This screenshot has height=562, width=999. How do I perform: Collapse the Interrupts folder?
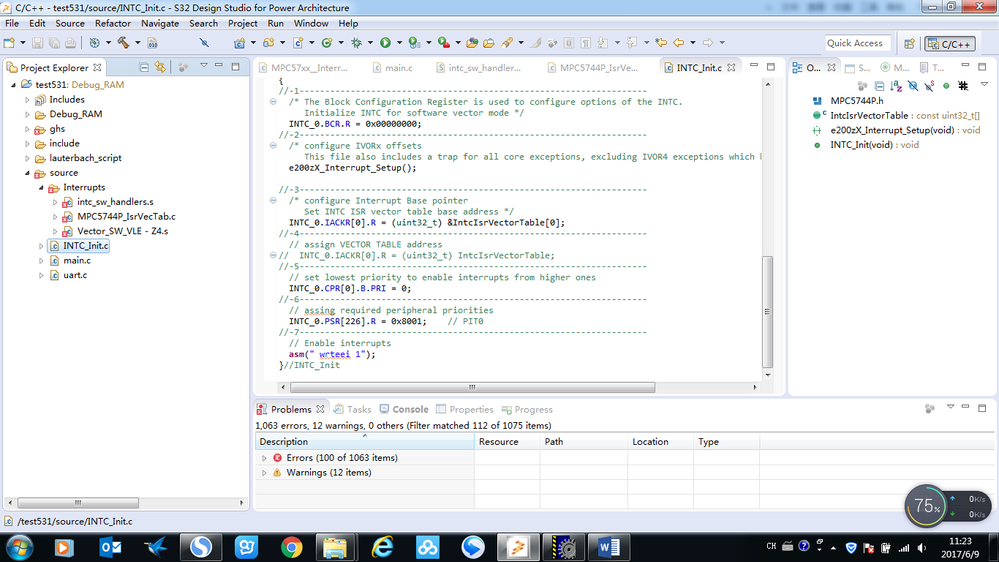(41, 187)
